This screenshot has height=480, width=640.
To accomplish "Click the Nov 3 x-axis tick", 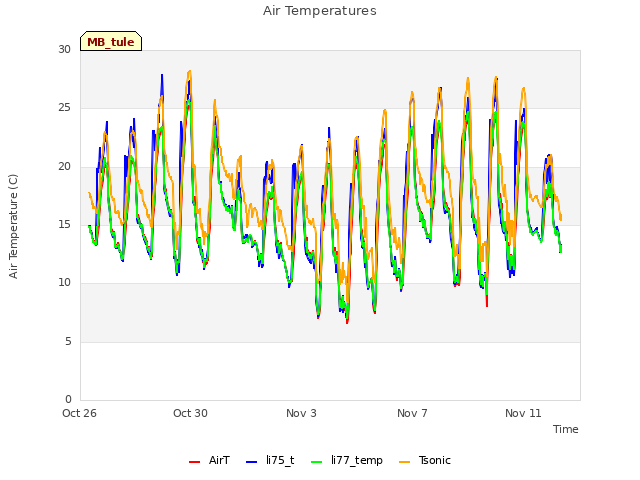I will click(301, 413).
